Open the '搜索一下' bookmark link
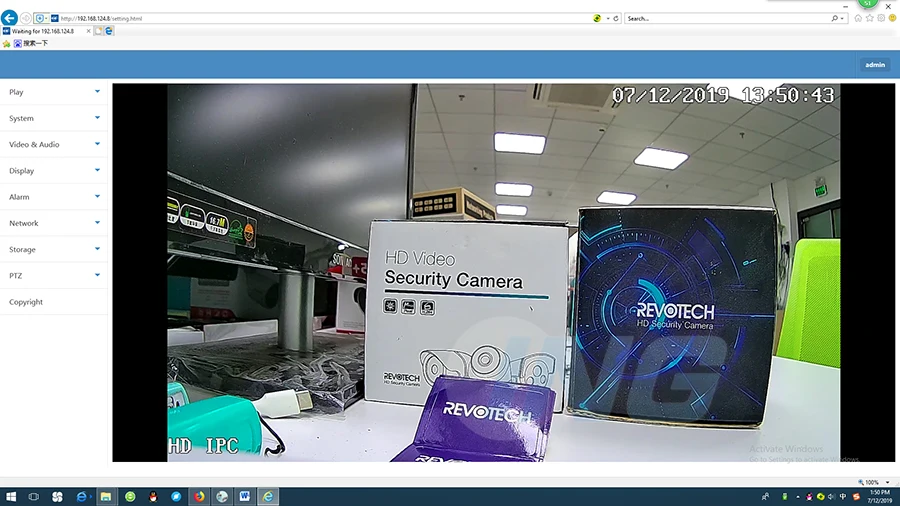Viewport: 900px width, 506px height. (31, 44)
